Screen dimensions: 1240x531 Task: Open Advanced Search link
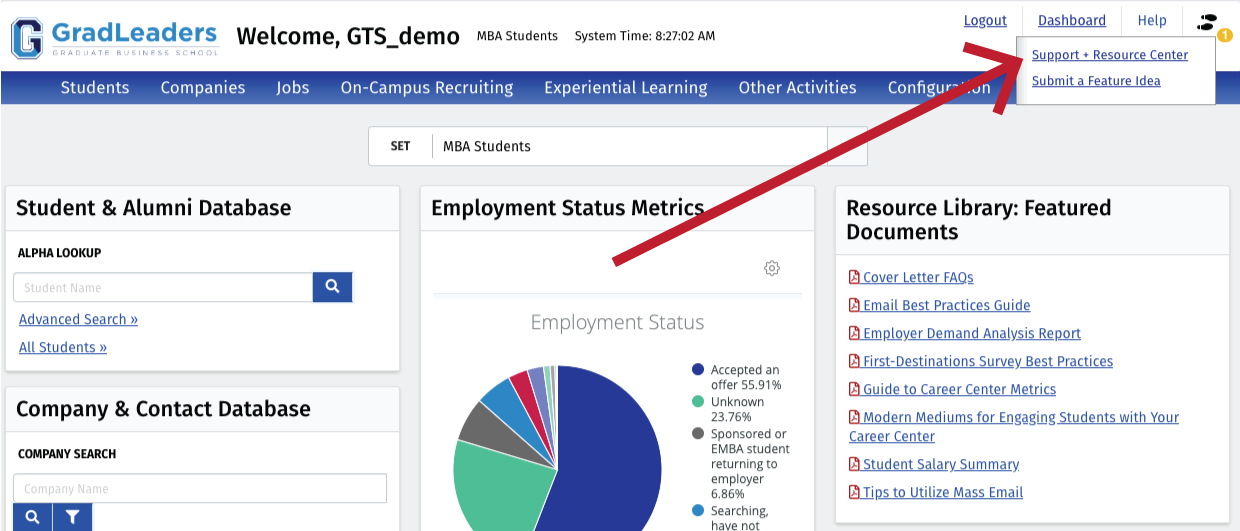(79, 319)
